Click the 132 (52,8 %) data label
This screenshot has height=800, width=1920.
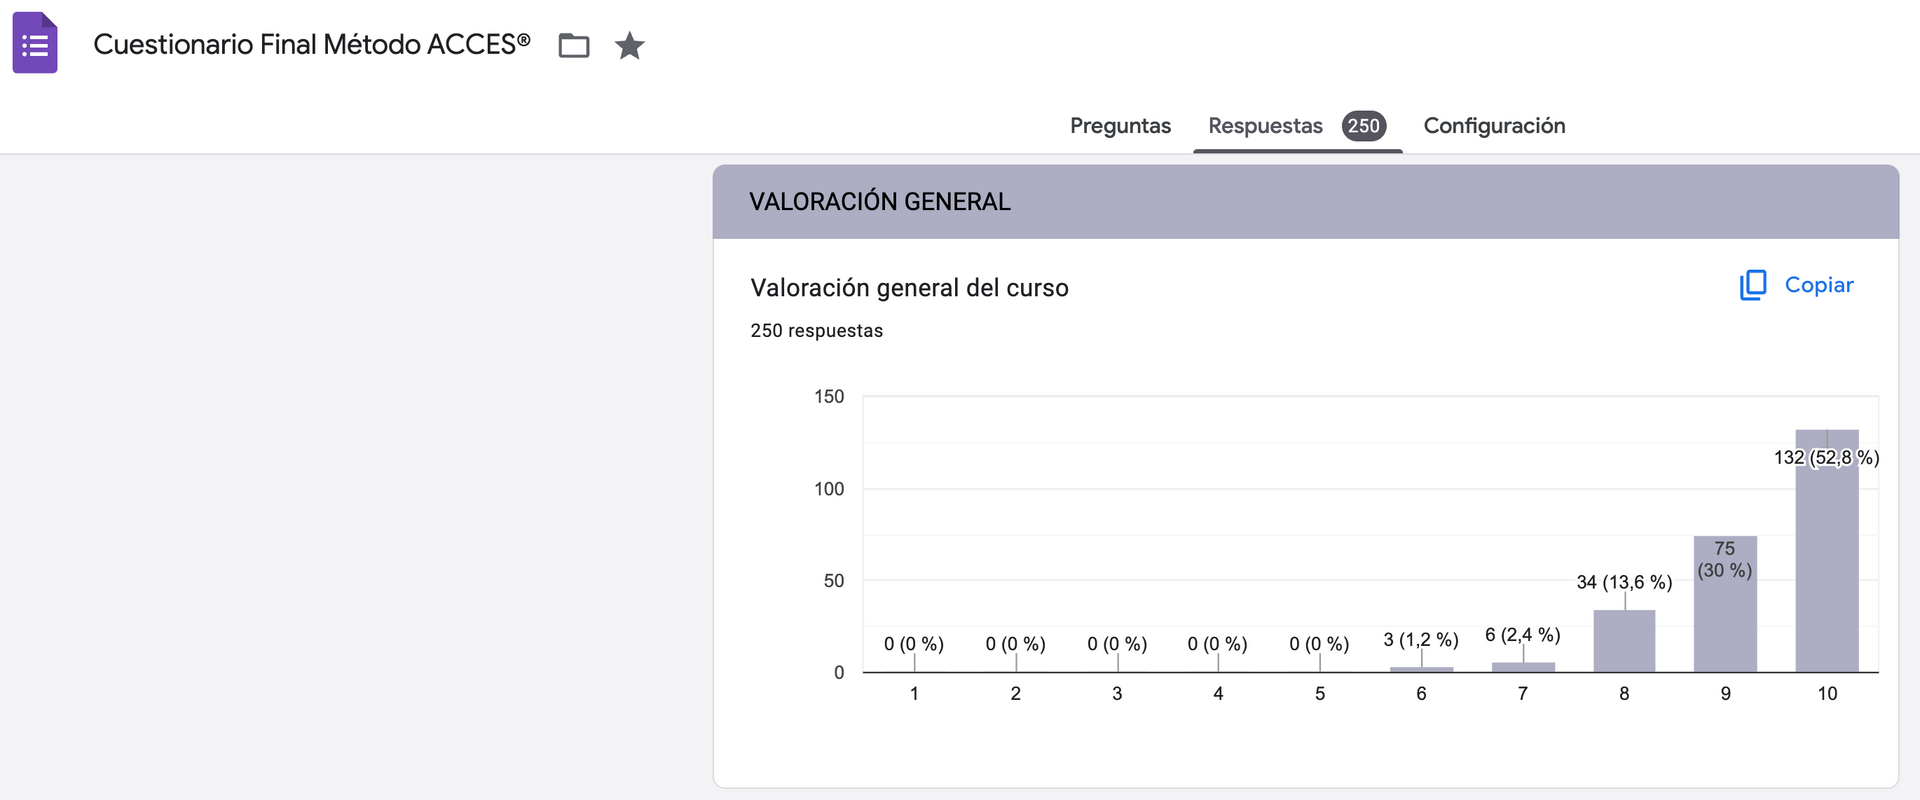click(x=1826, y=457)
